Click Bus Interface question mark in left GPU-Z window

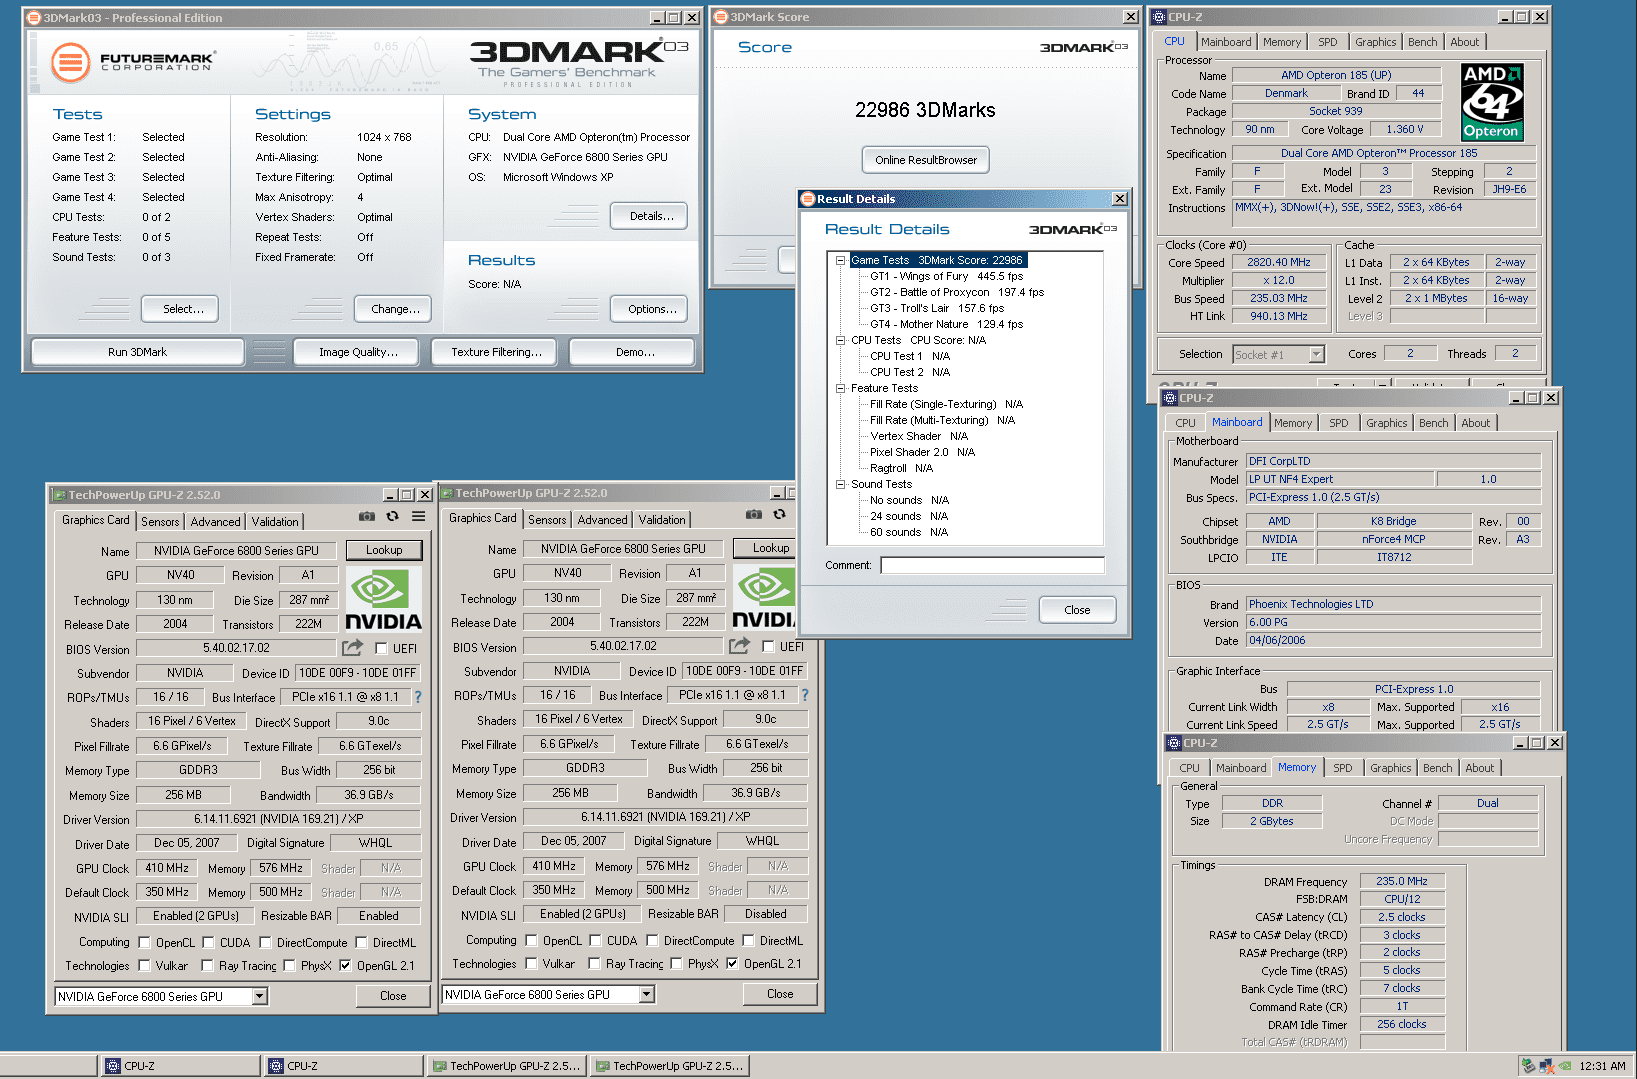click(418, 697)
